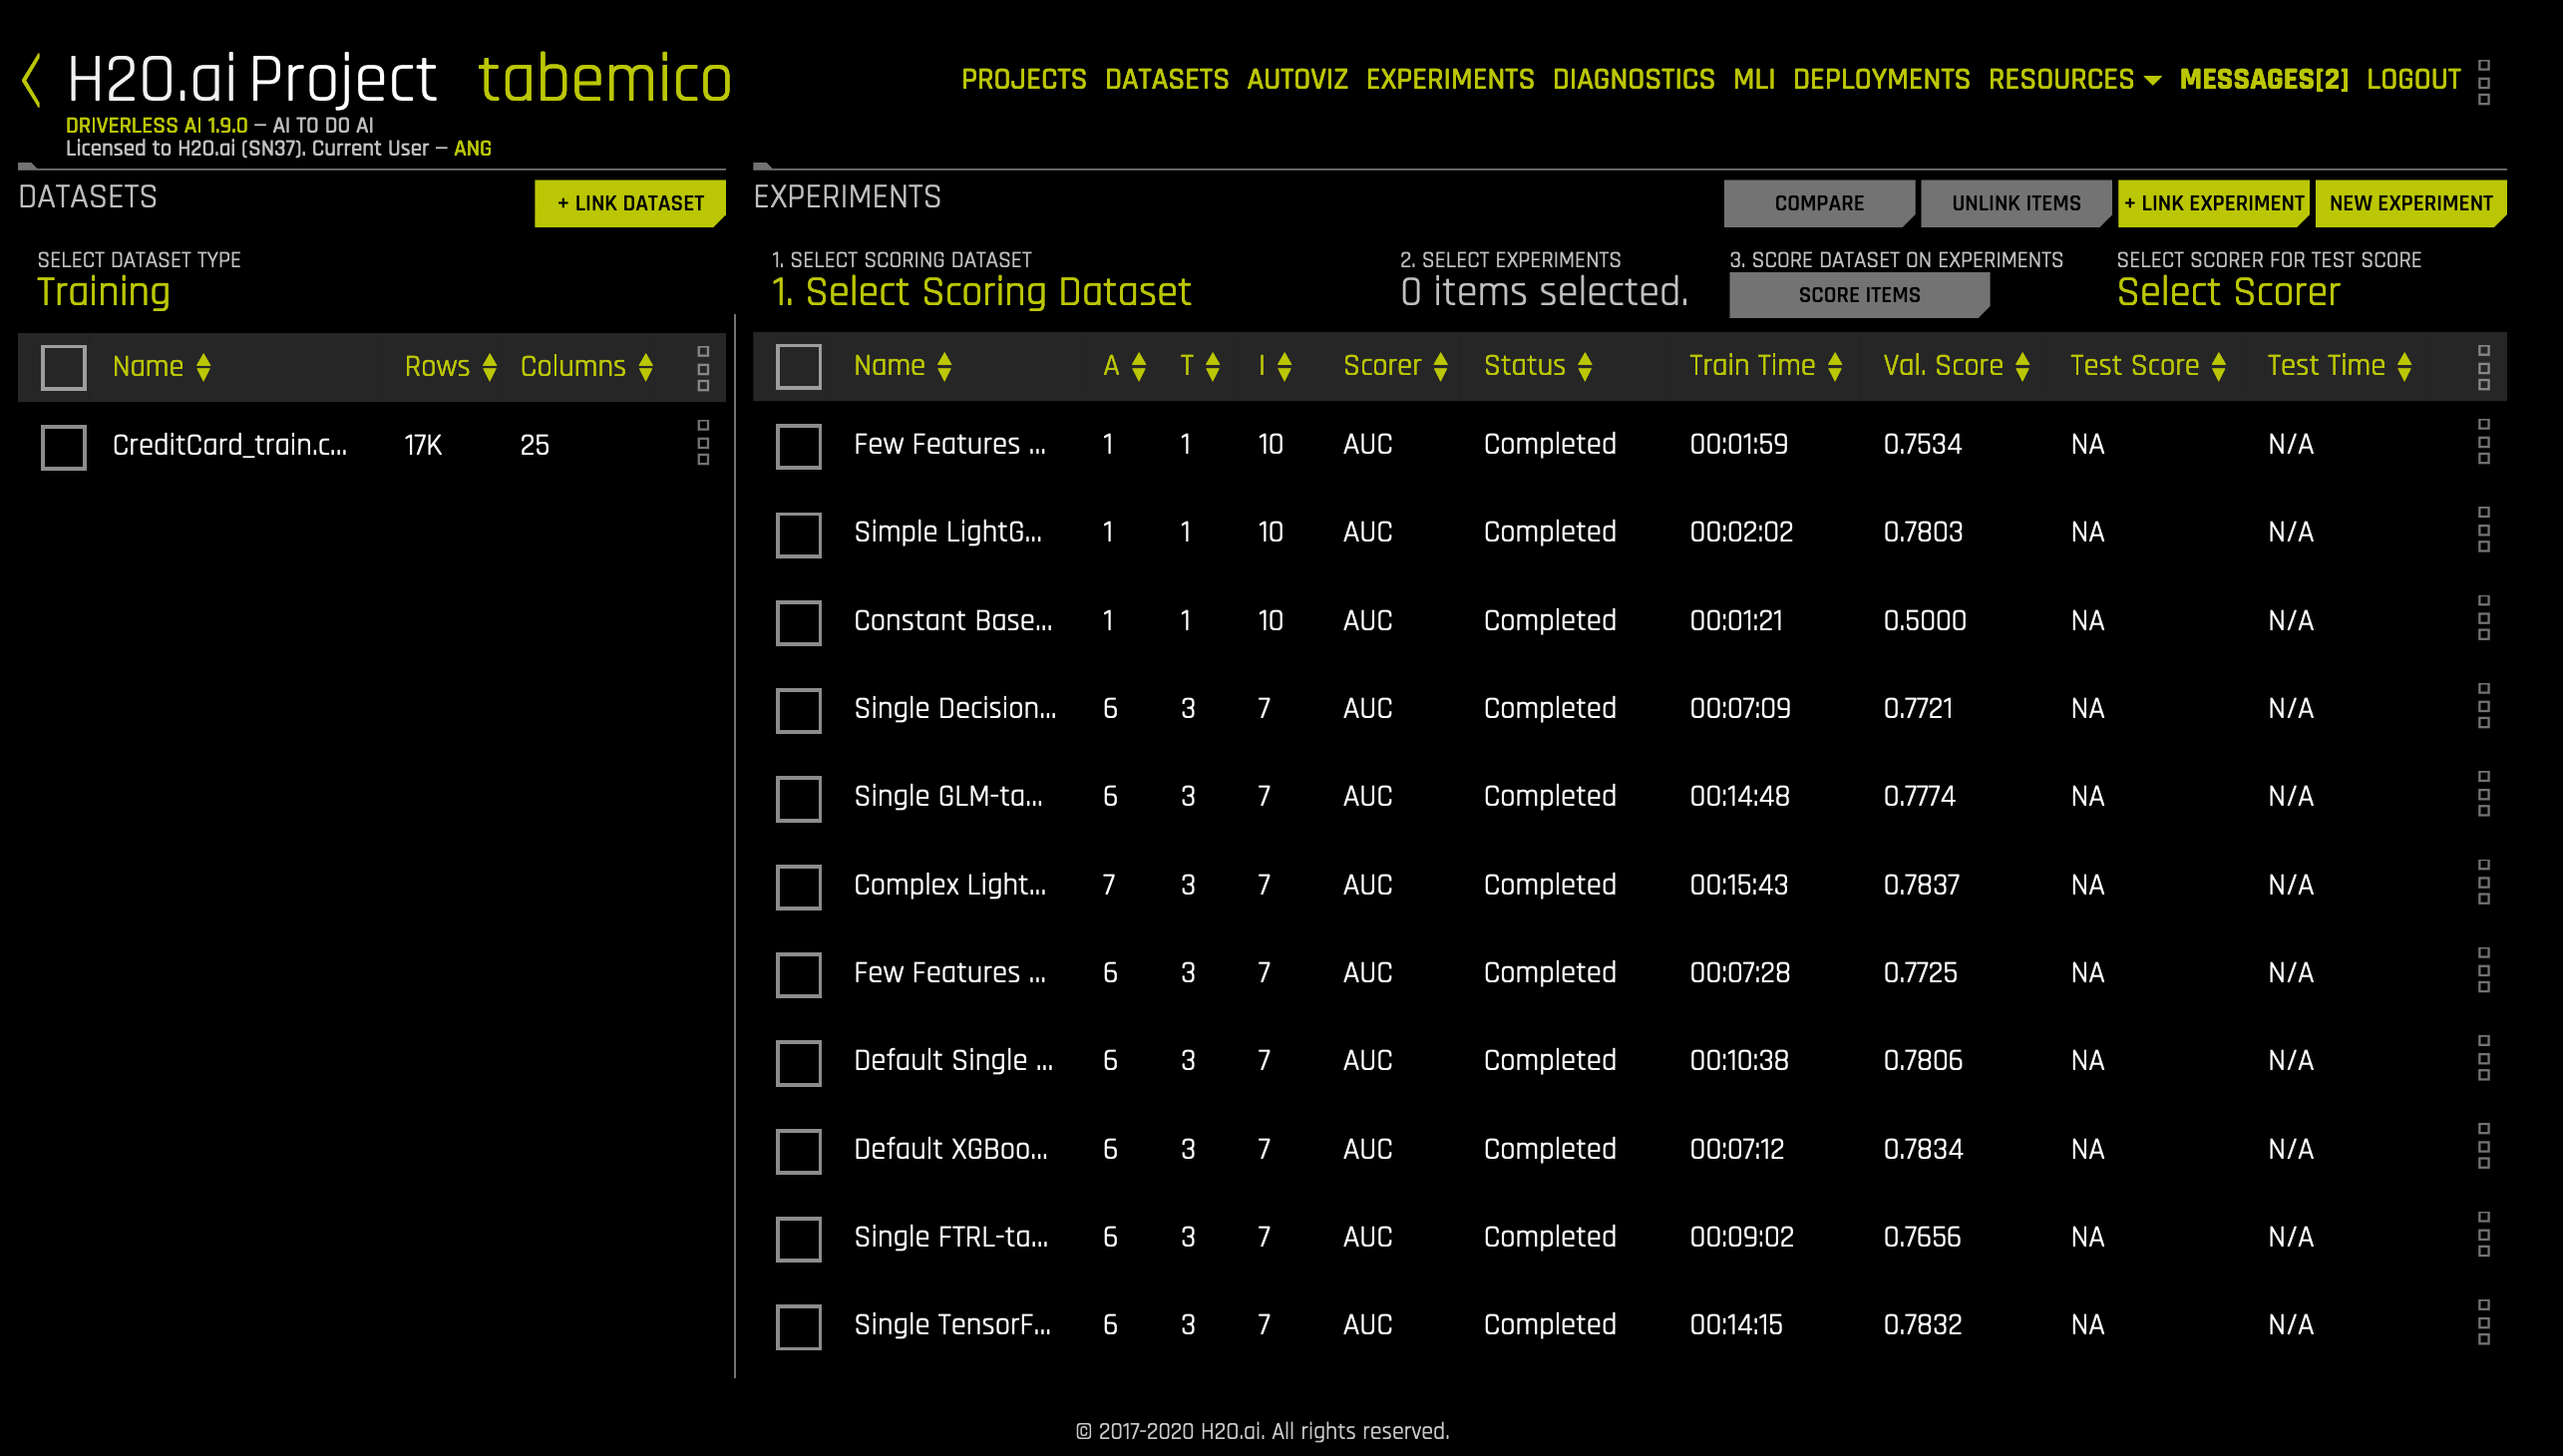Open row options for Single TensorF experiment
Viewport: 2563px width, 1456px height.
(2483, 1324)
